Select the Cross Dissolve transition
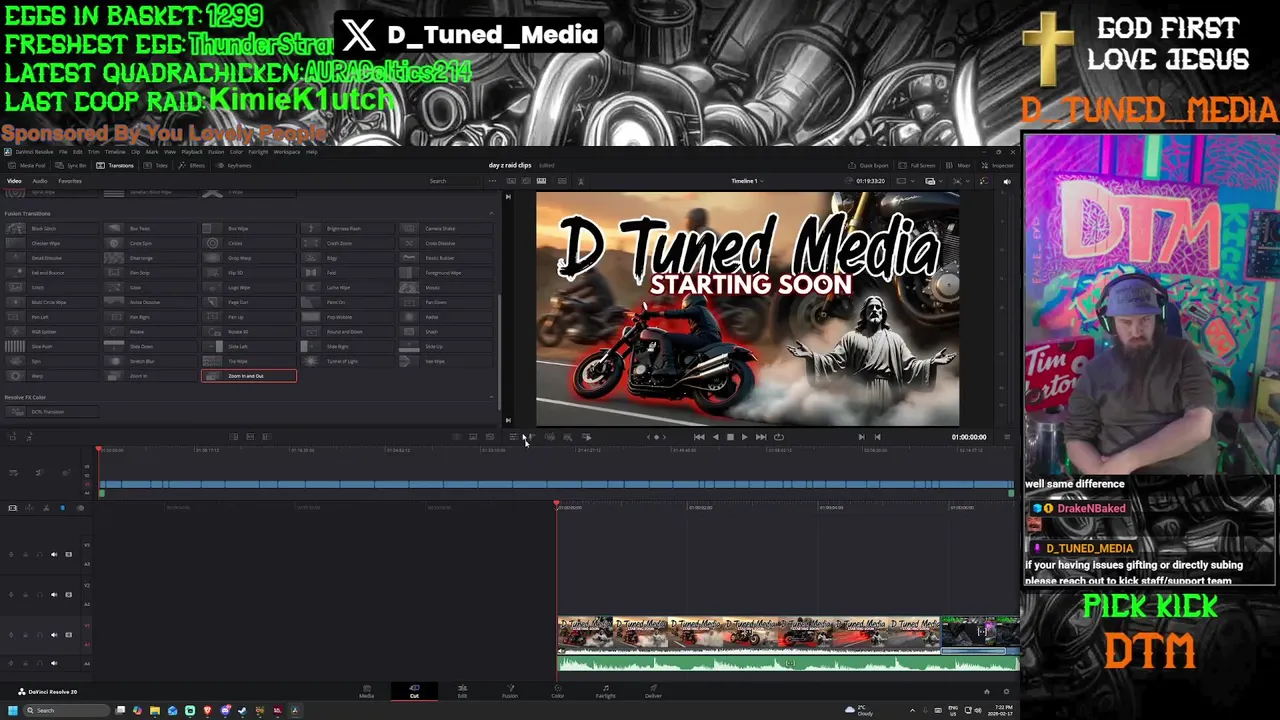The image size is (1280, 720). tap(445, 243)
